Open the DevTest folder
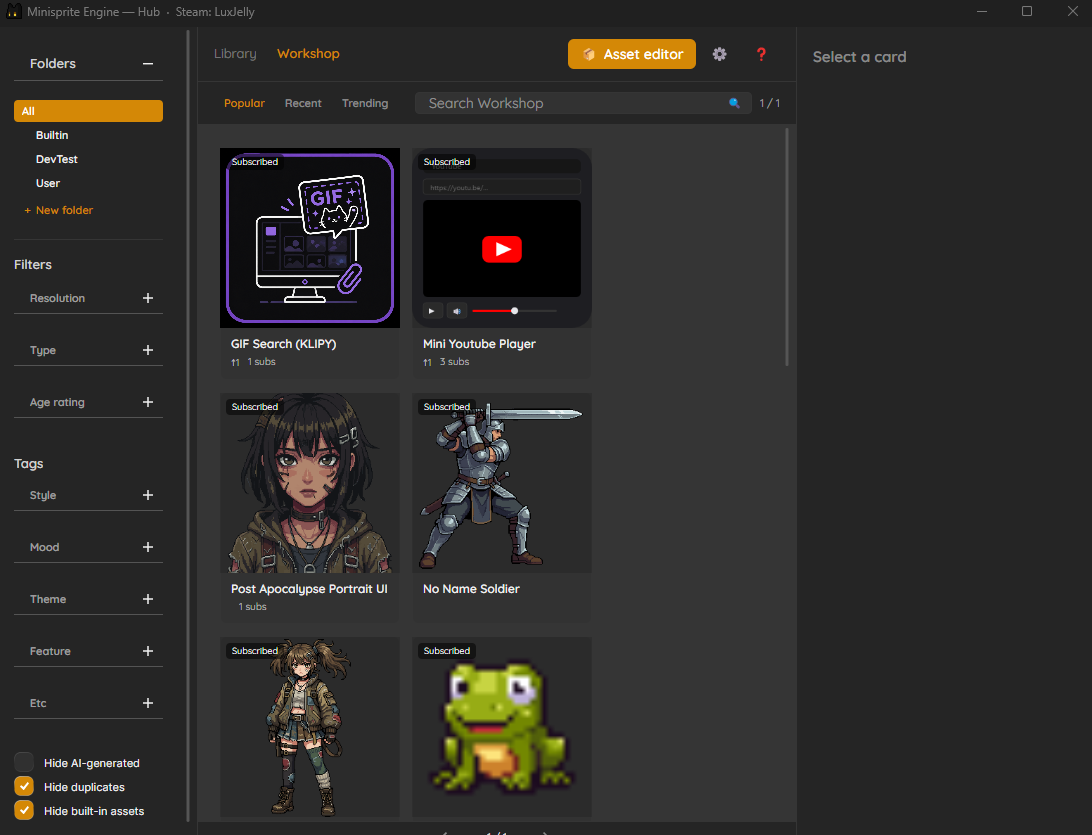The image size is (1092, 835). pyautogui.click(x=57, y=159)
